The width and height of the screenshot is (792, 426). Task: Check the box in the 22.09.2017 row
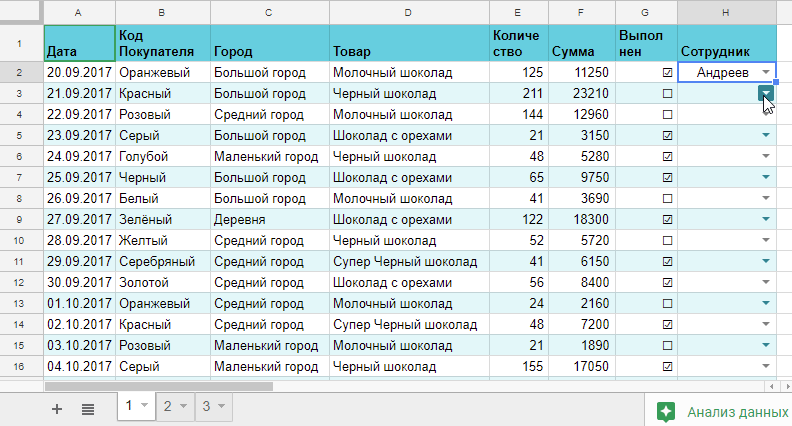point(667,115)
